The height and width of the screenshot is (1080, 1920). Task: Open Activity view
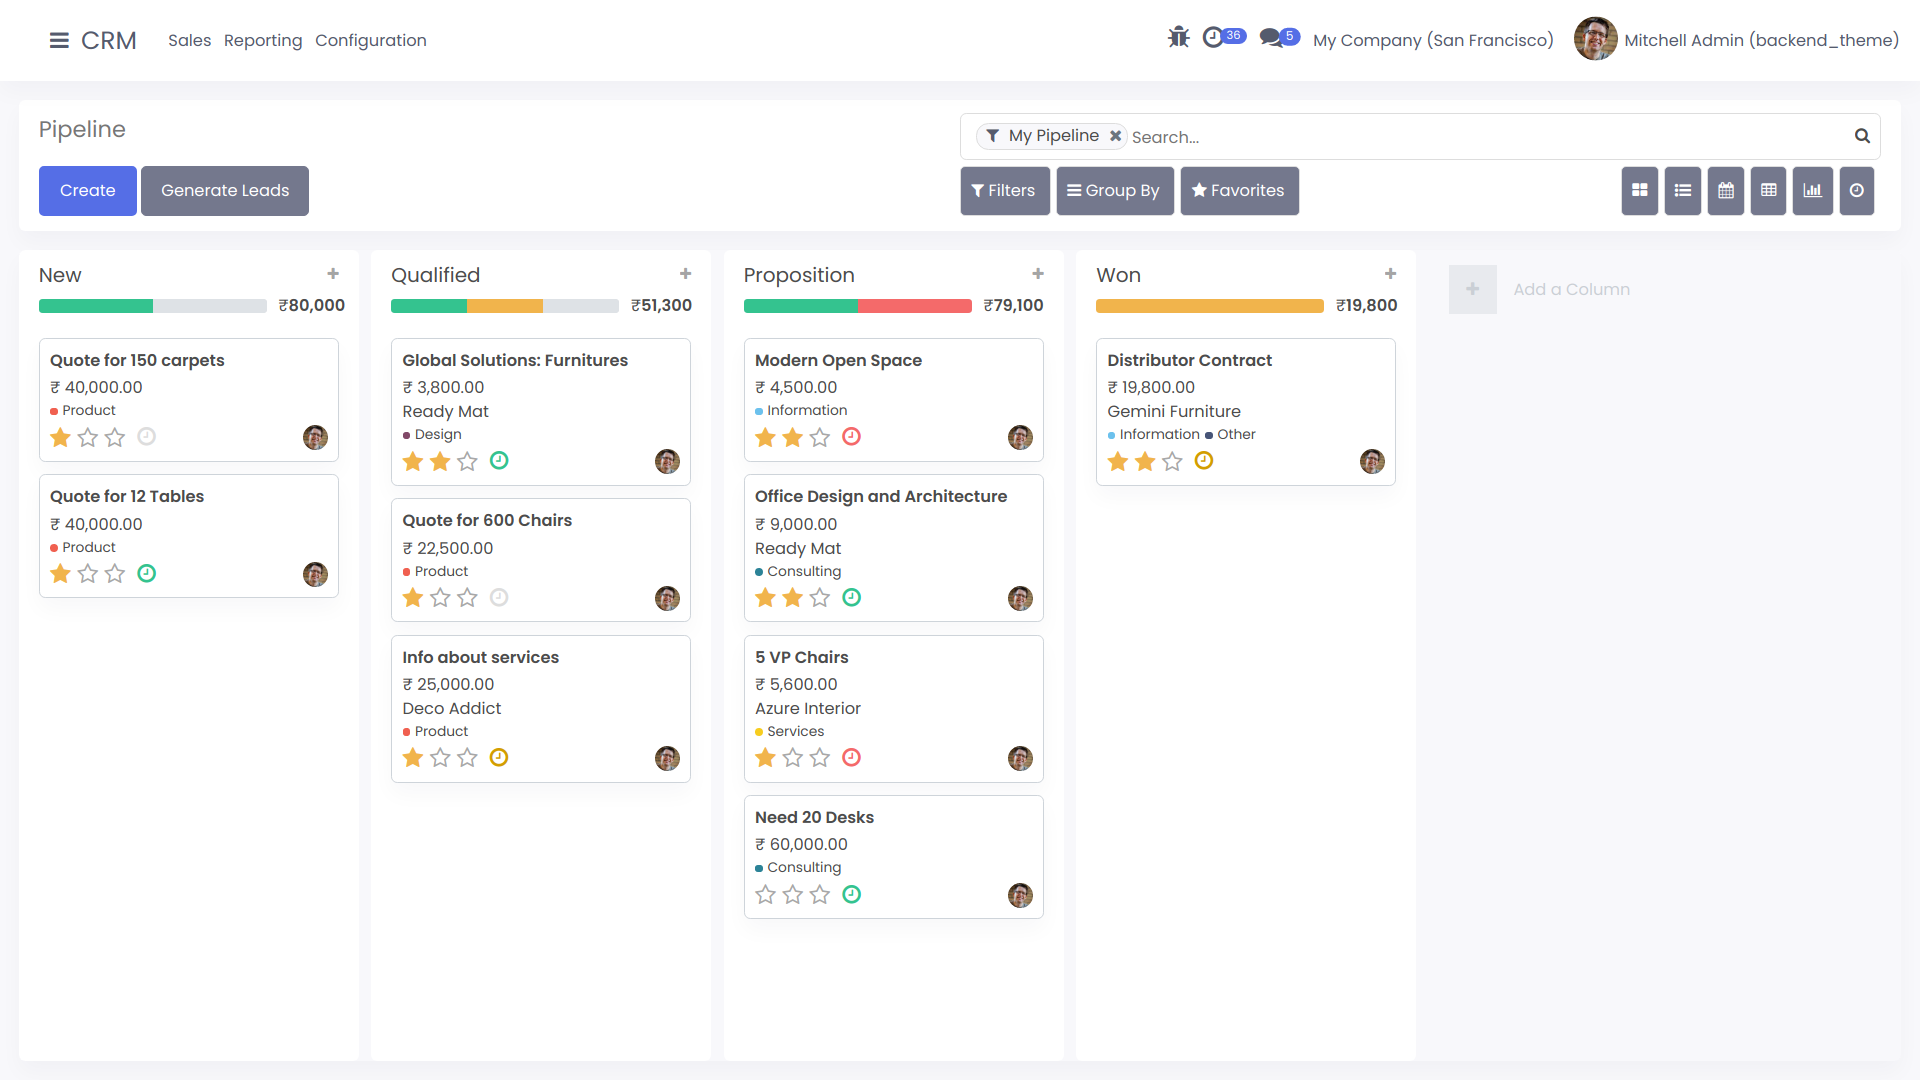(x=1856, y=191)
